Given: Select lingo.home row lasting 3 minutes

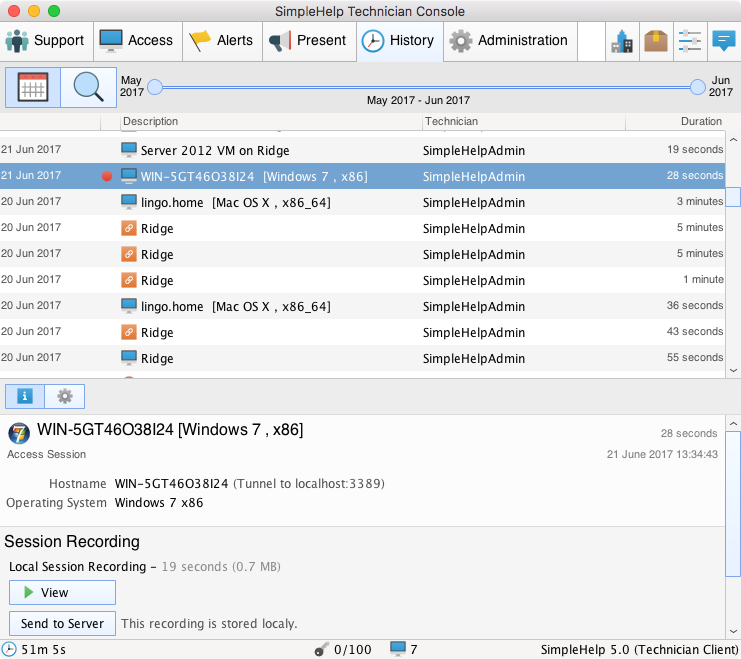Looking at the screenshot, I should (362, 202).
